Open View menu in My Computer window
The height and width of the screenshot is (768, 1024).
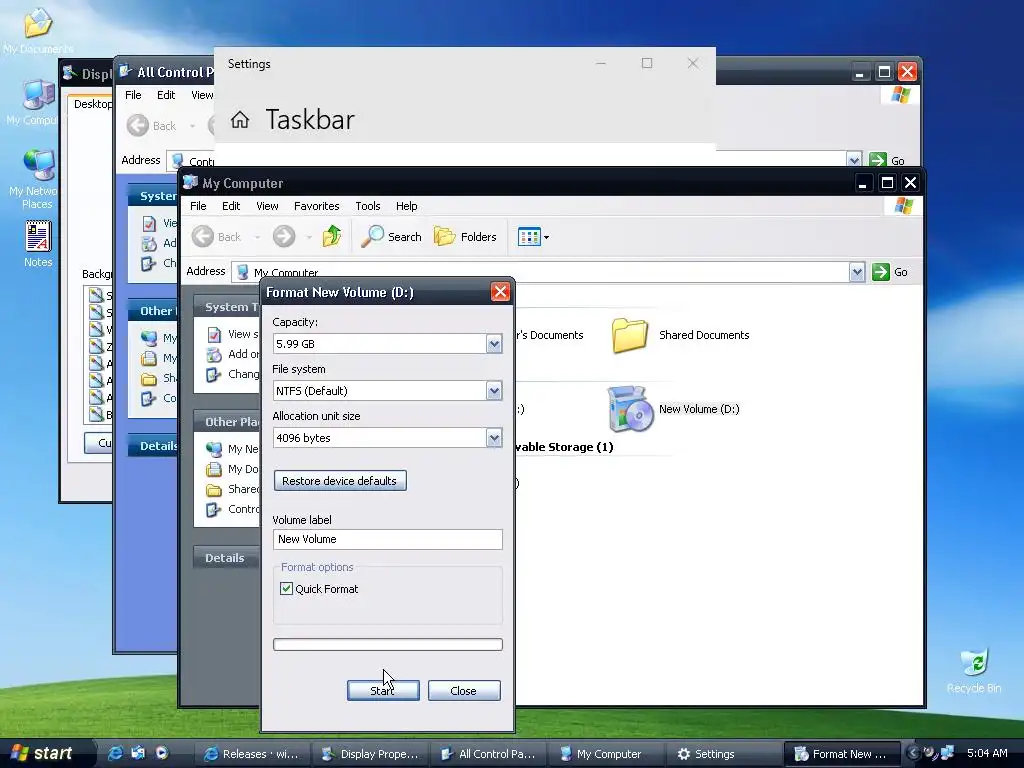point(267,206)
